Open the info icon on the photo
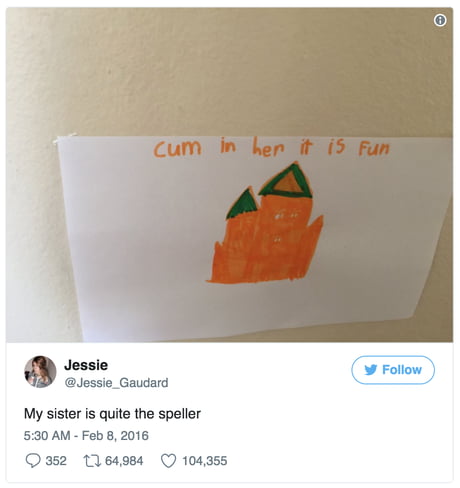Viewport: 460px width, 488px height. (440, 20)
